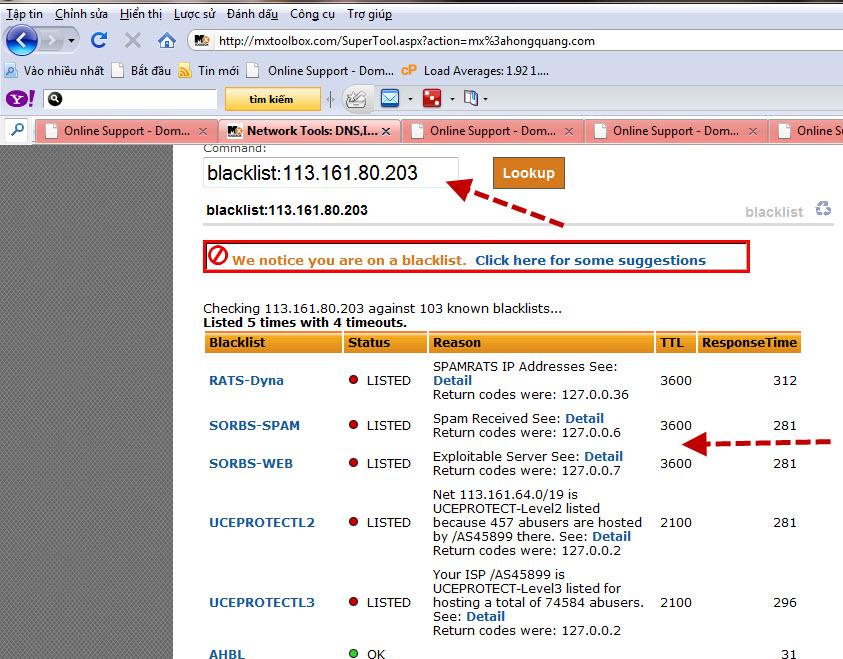Open the Vào nhiều nhất bookmark
Viewport: 843px width, 659px height.
54,70
